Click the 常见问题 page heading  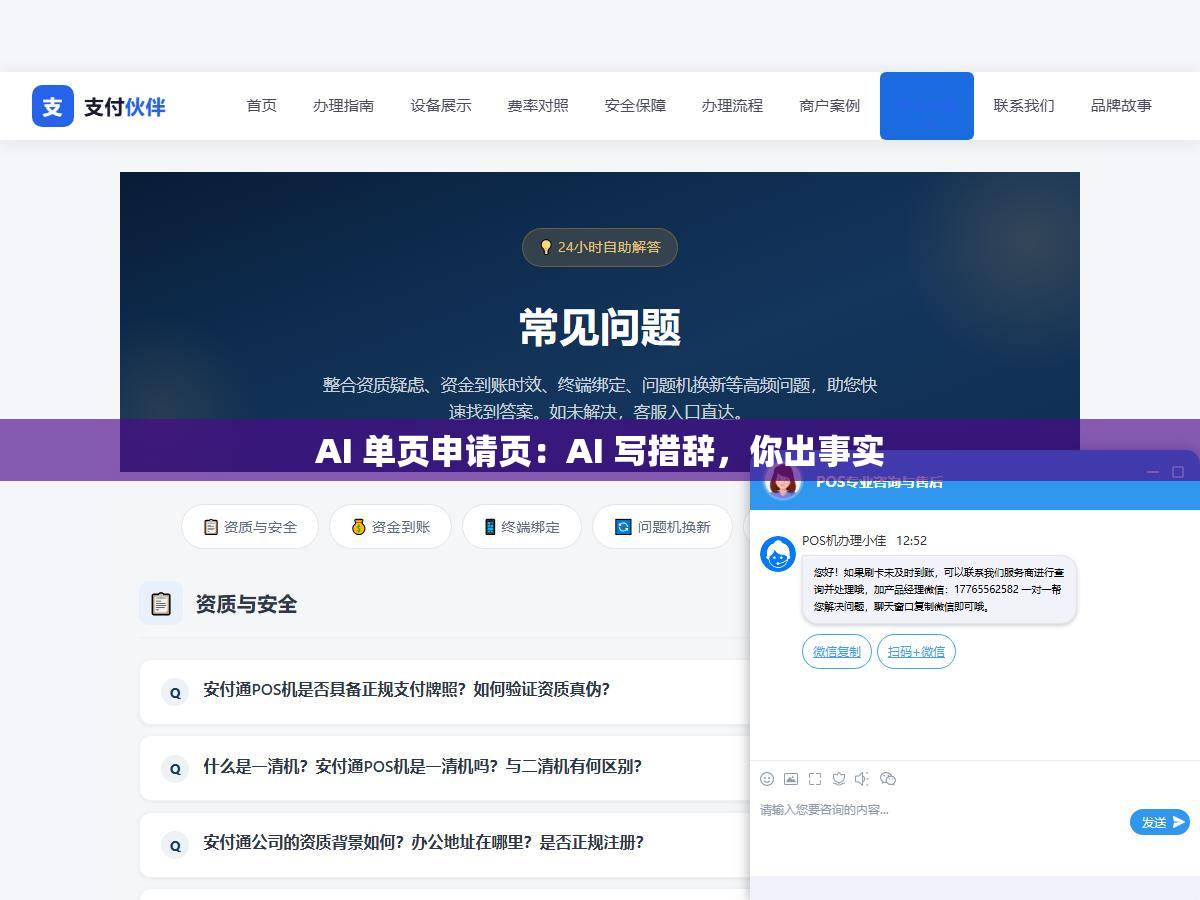click(600, 327)
